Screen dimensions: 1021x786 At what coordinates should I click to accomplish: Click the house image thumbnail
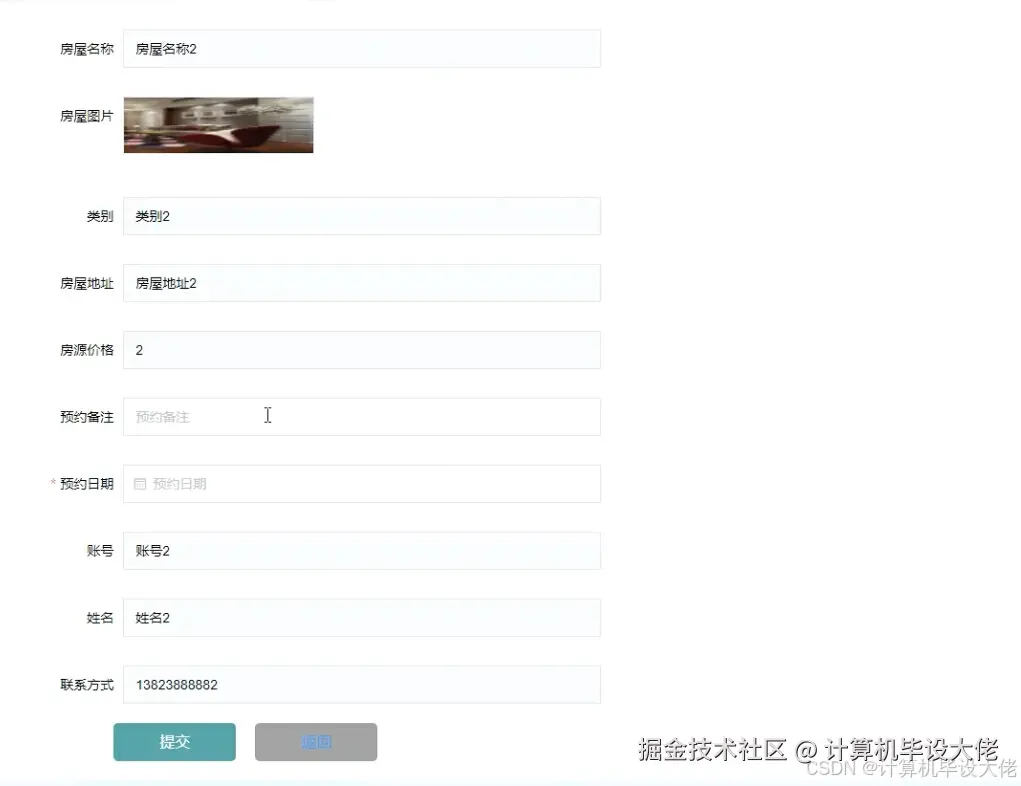[x=217, y=124]
